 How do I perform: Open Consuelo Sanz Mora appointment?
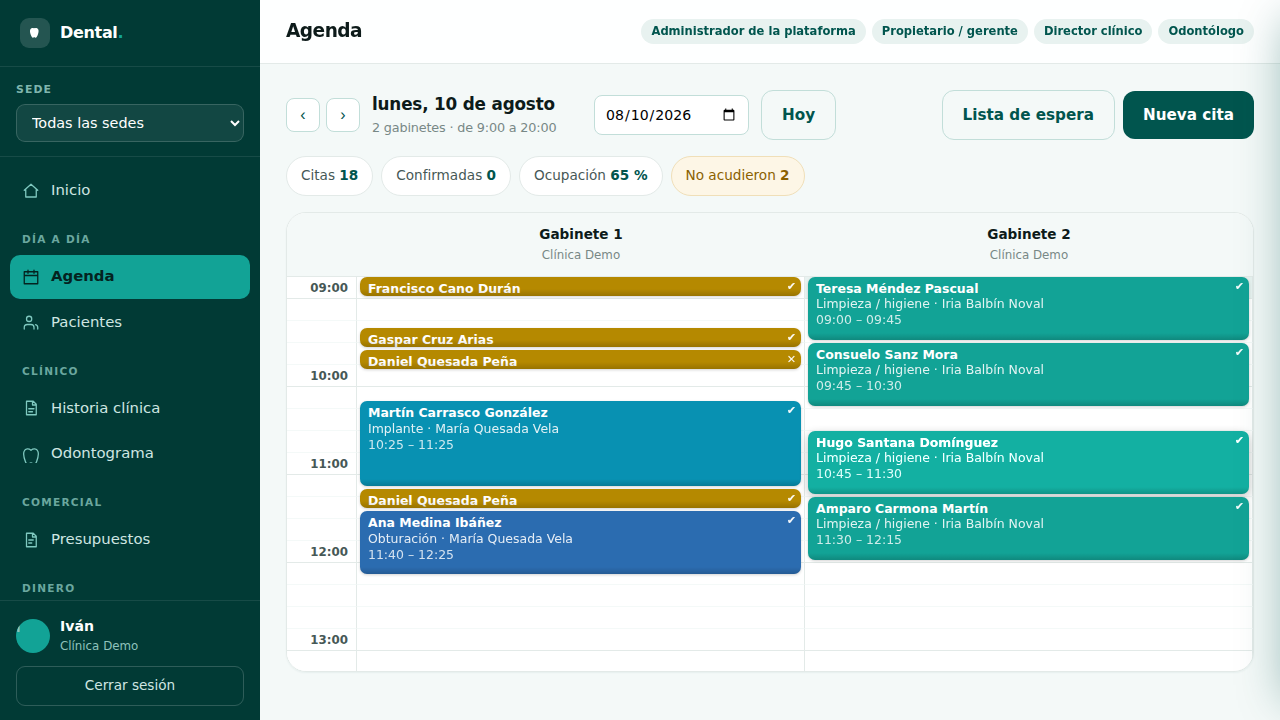pyautogui.click(x=1028, y=374)
